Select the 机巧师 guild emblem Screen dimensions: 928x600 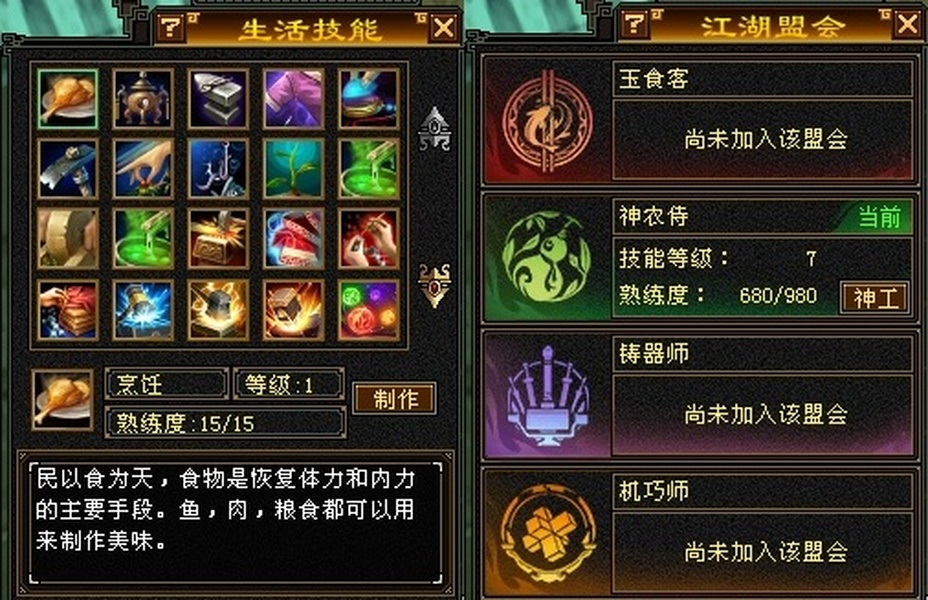(x=547, y=533)
